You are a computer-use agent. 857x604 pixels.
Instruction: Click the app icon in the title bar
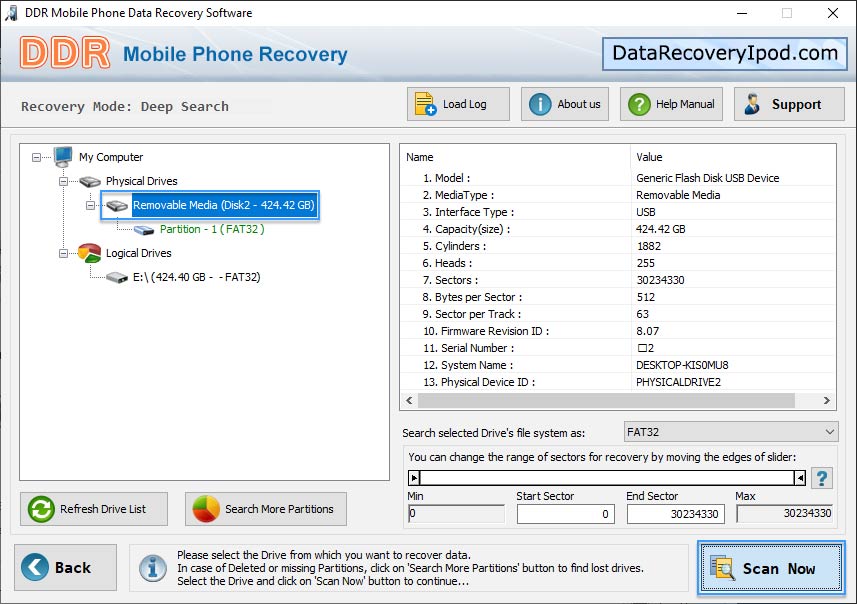pyautogui.click(x=11, y=13)
